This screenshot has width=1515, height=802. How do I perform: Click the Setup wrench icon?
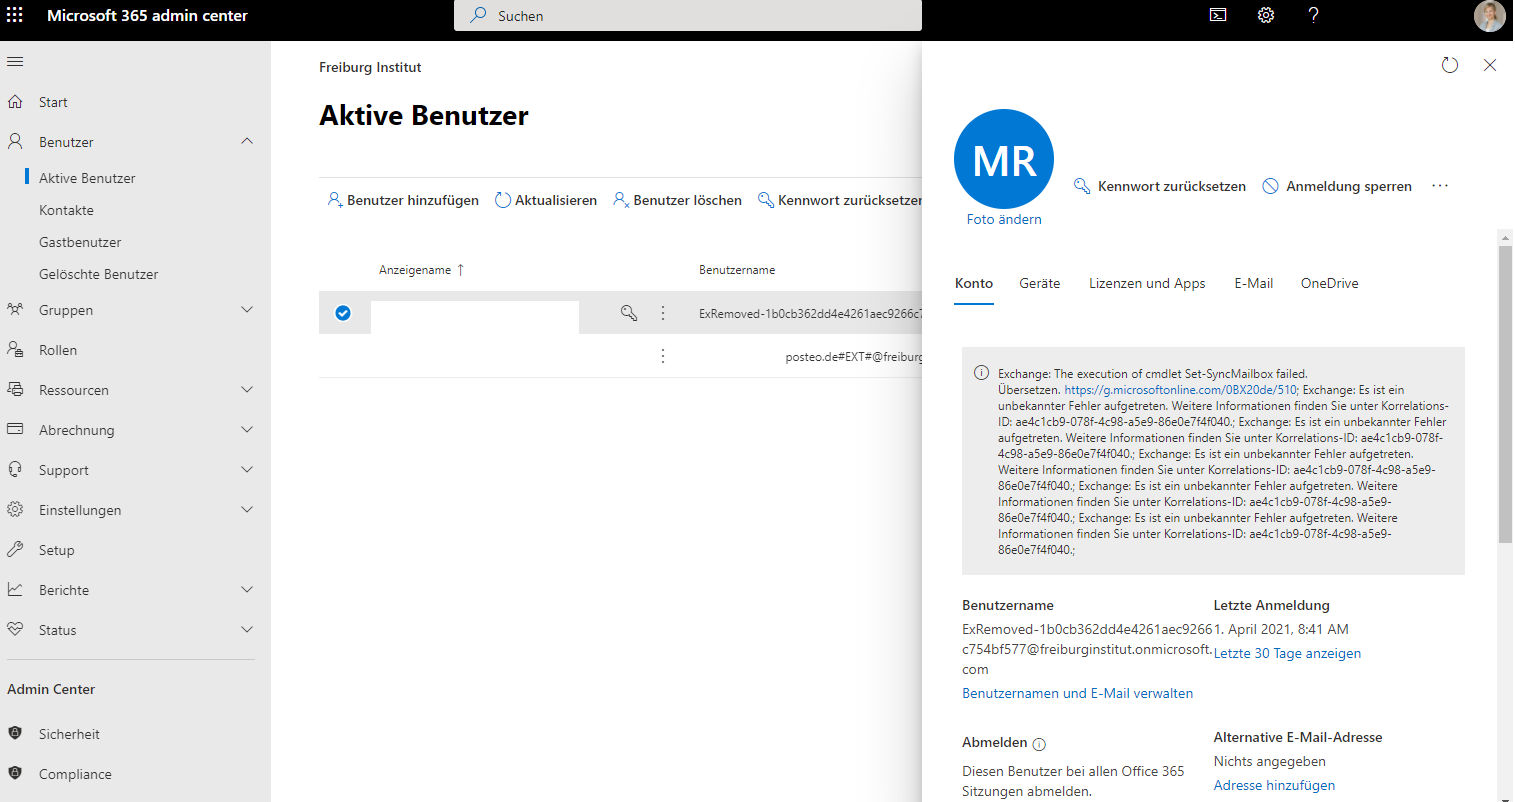(x=15, y=550)
